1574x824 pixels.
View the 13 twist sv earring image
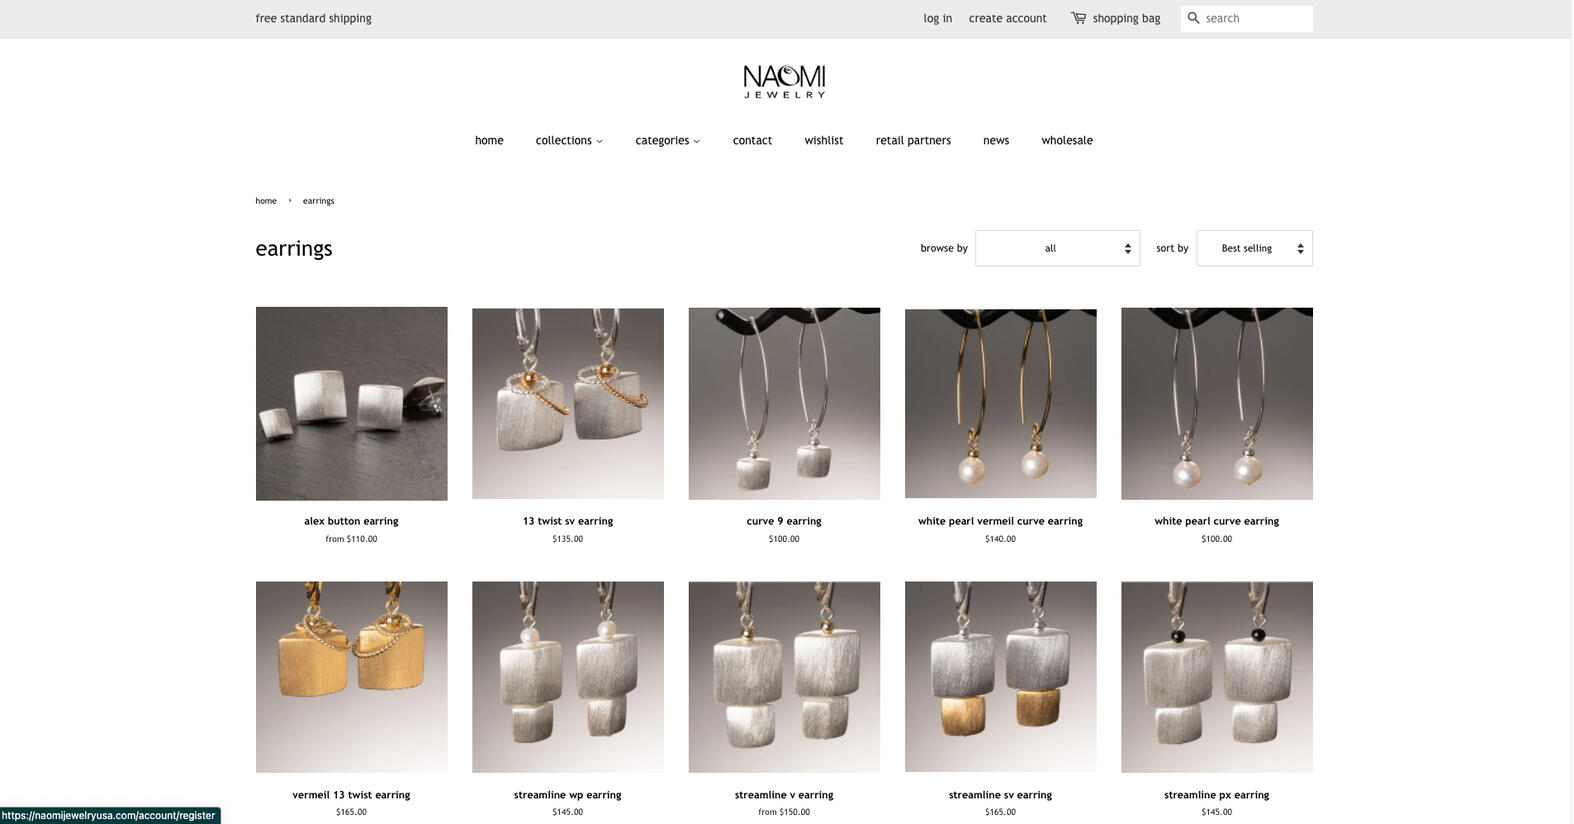(568, 404)
